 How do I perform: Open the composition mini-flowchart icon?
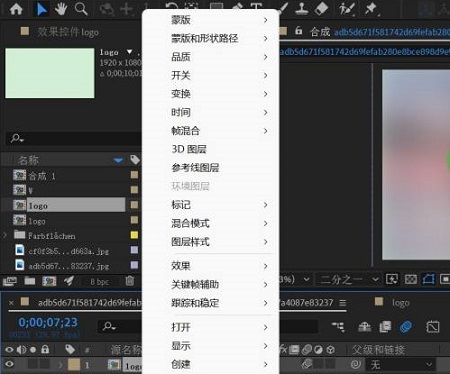pyautogui.click(x=338, y=327)
